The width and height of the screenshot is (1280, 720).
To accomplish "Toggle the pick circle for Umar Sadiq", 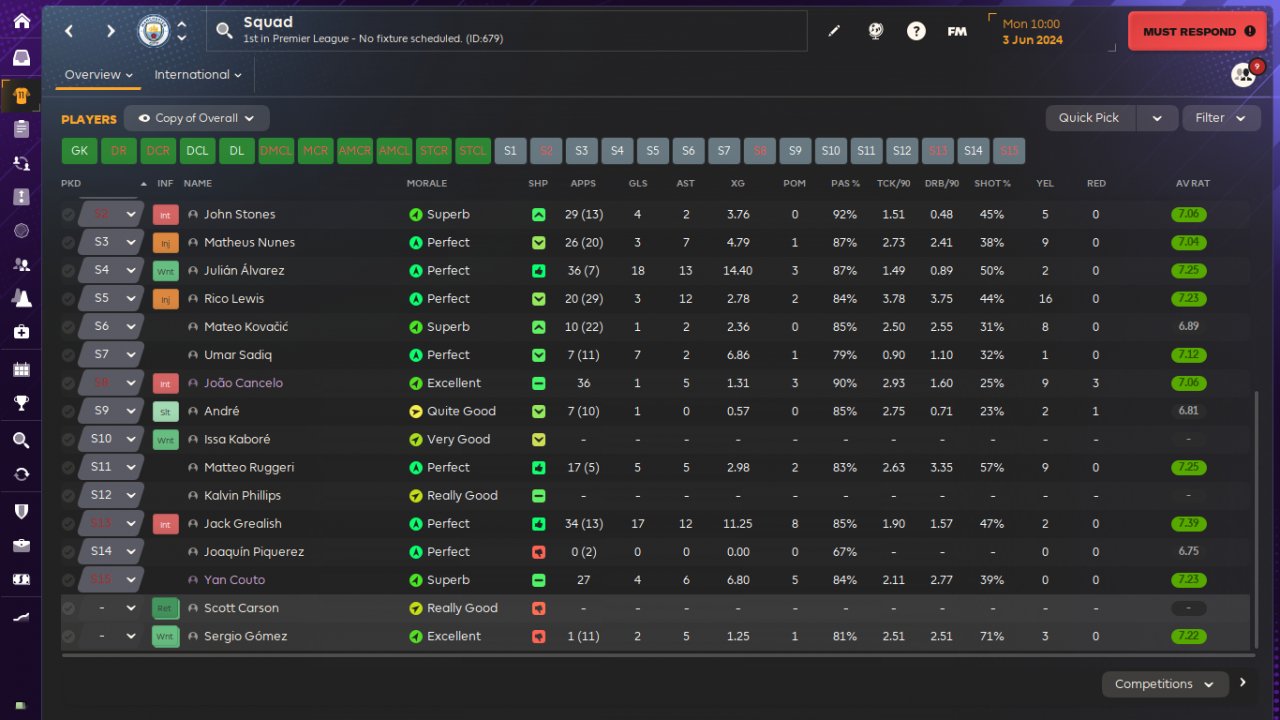I will coord(68,355).
